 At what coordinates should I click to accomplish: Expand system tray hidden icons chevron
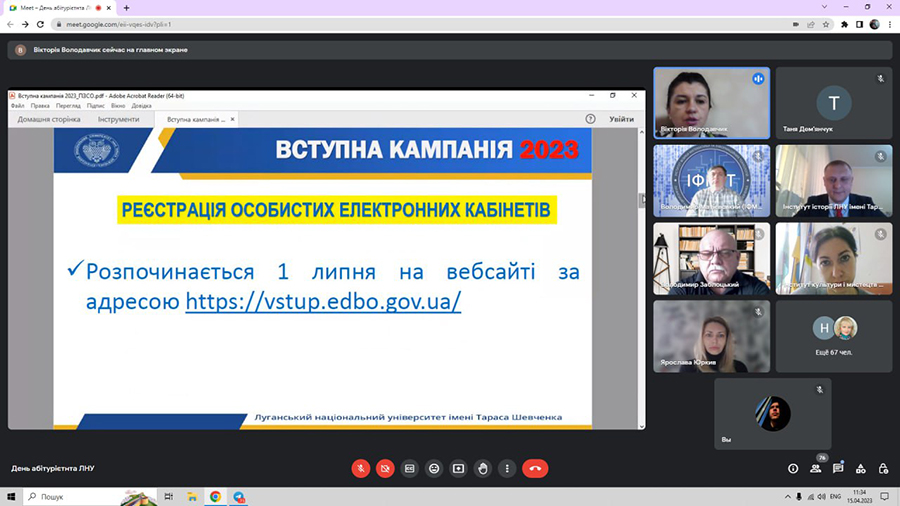788,497
